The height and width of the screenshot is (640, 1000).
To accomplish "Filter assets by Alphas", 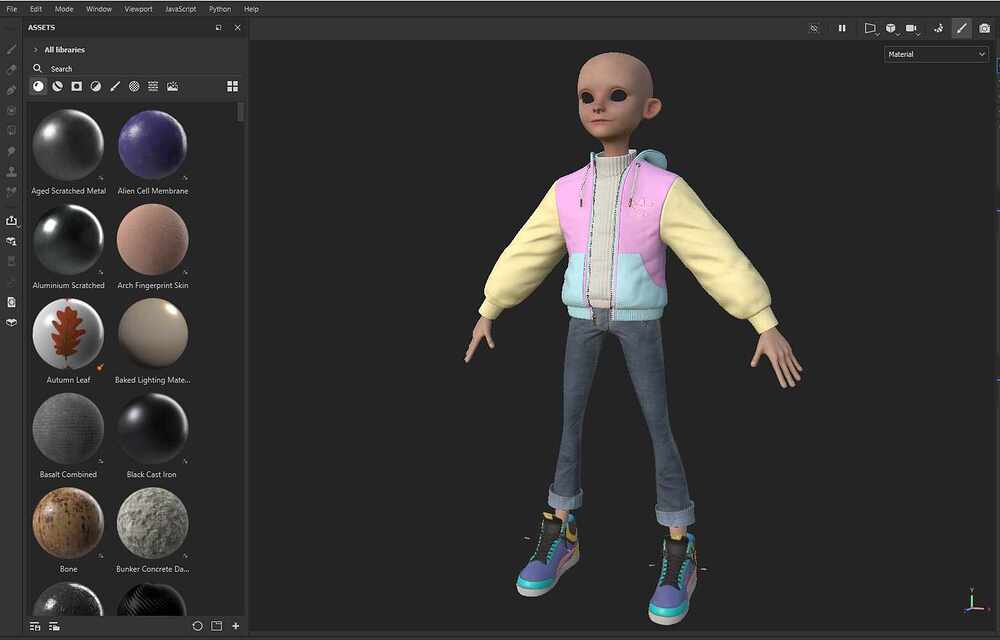I will pyautogui.click(x=134, y=86).
